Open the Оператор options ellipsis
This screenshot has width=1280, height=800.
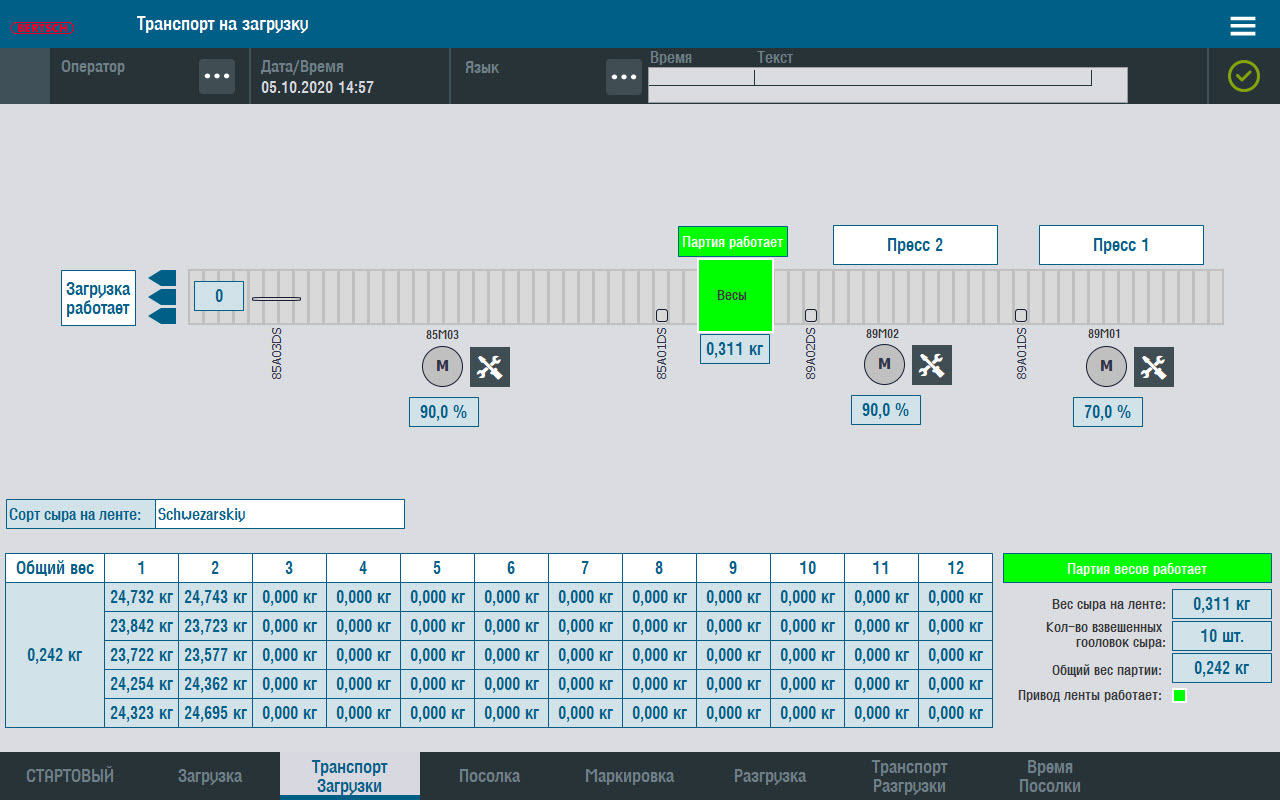click(x=217, y=77)
